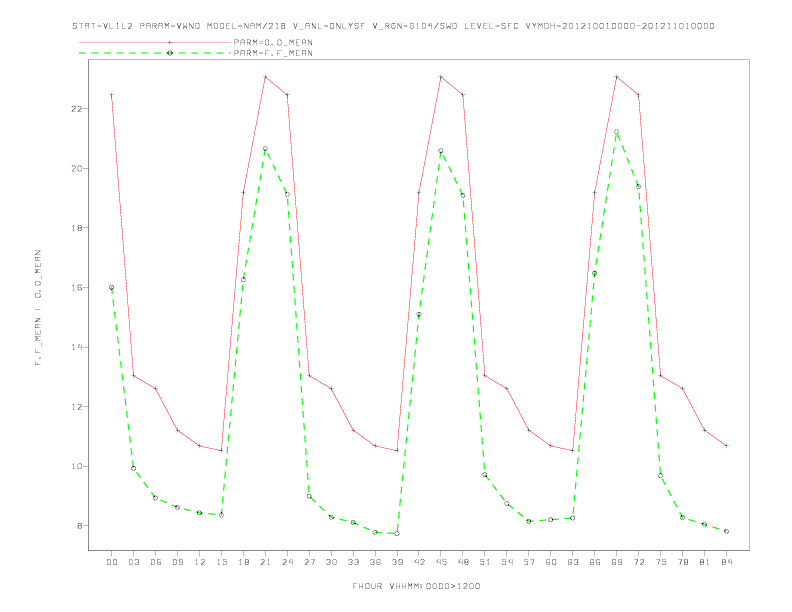Click the x-axis tick label 09
Image resolution: width=792 pixels, height=612 pixels.
pos(177,562)
